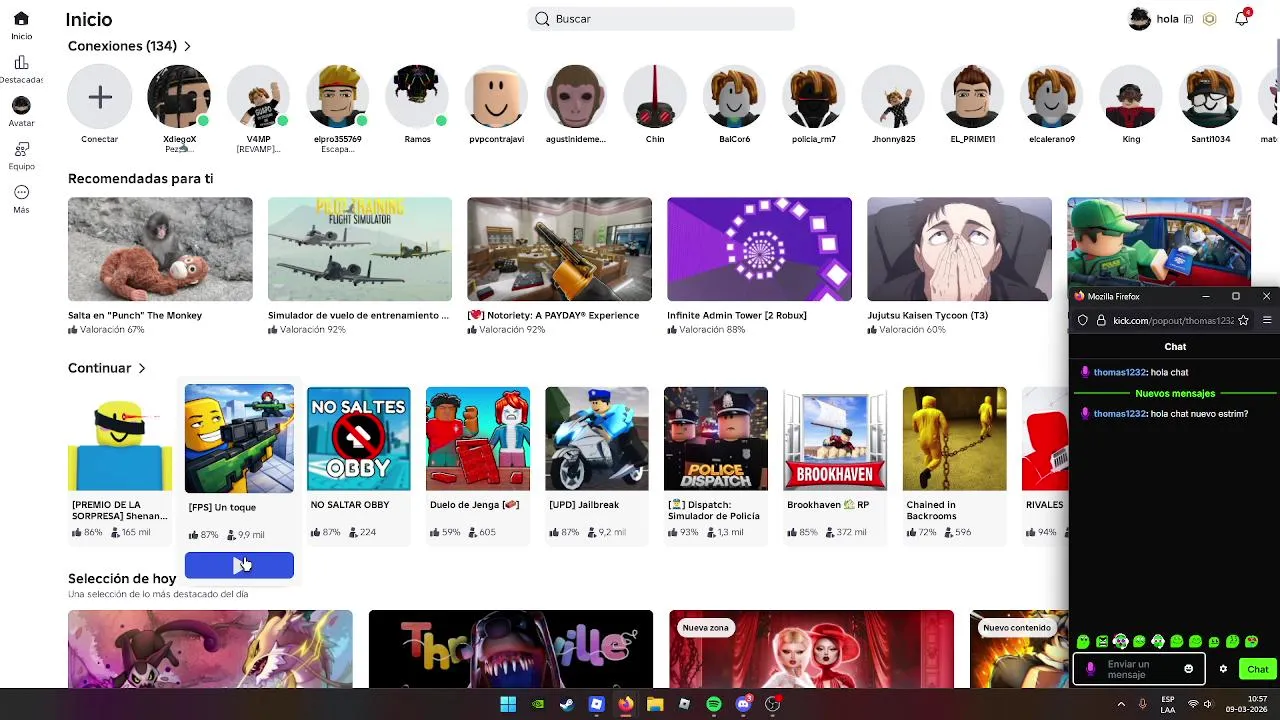Open Discord from the taskbar

[743, 704]
